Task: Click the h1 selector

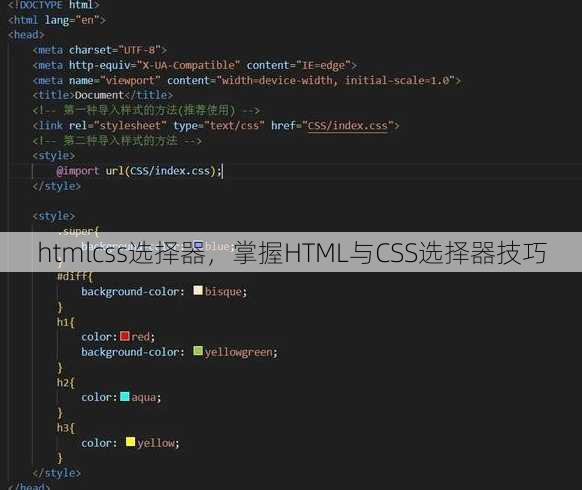Action: pos(63,321)
